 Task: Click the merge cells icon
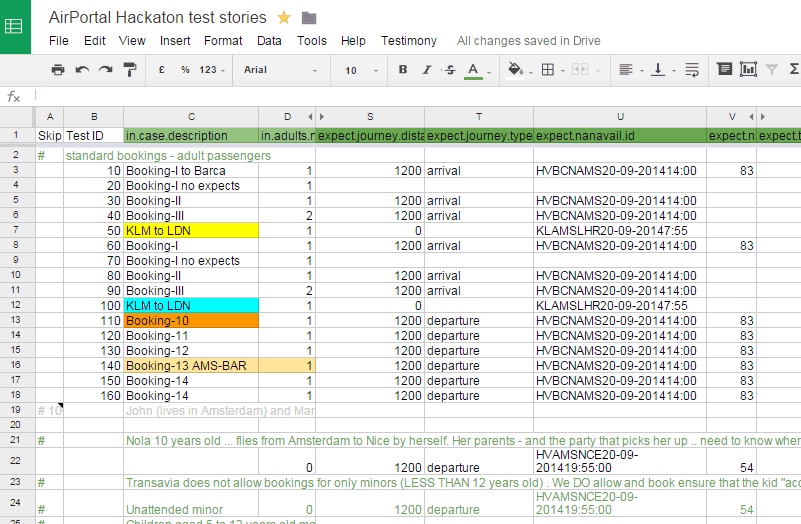[580, 69]
